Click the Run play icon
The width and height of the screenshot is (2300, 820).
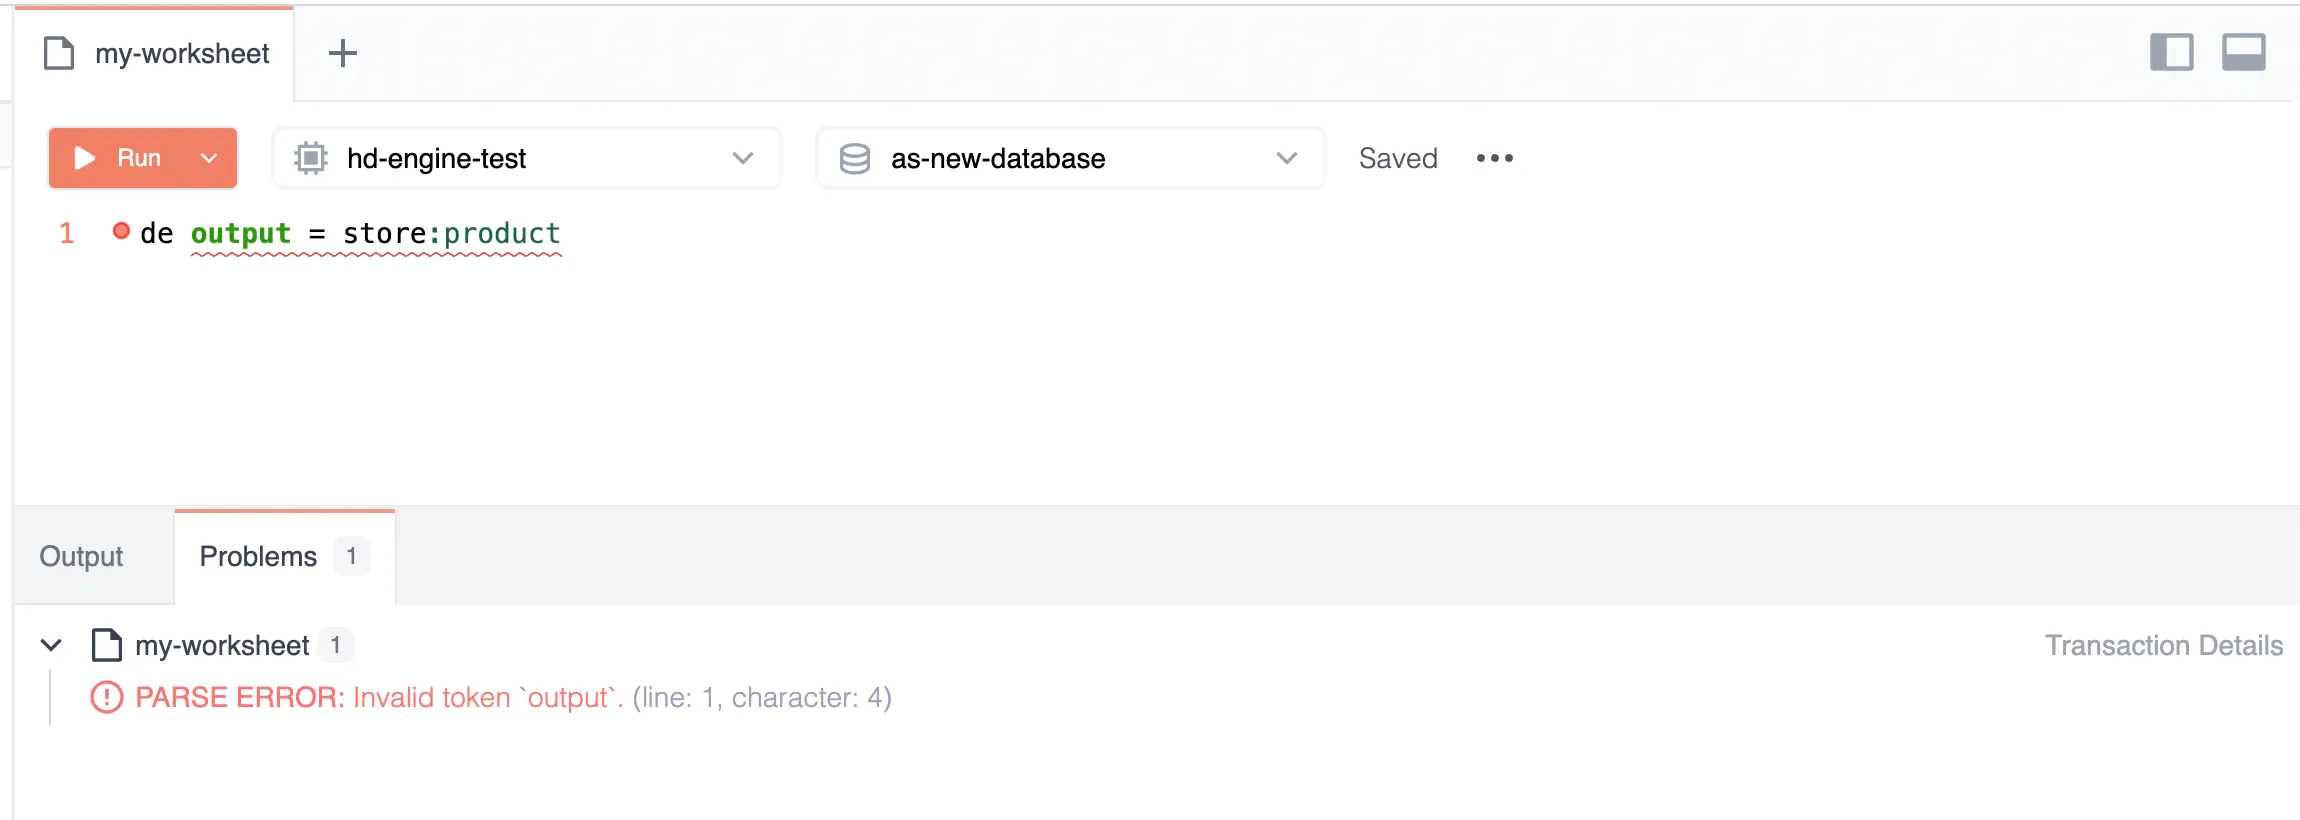[x=85, y=158]
